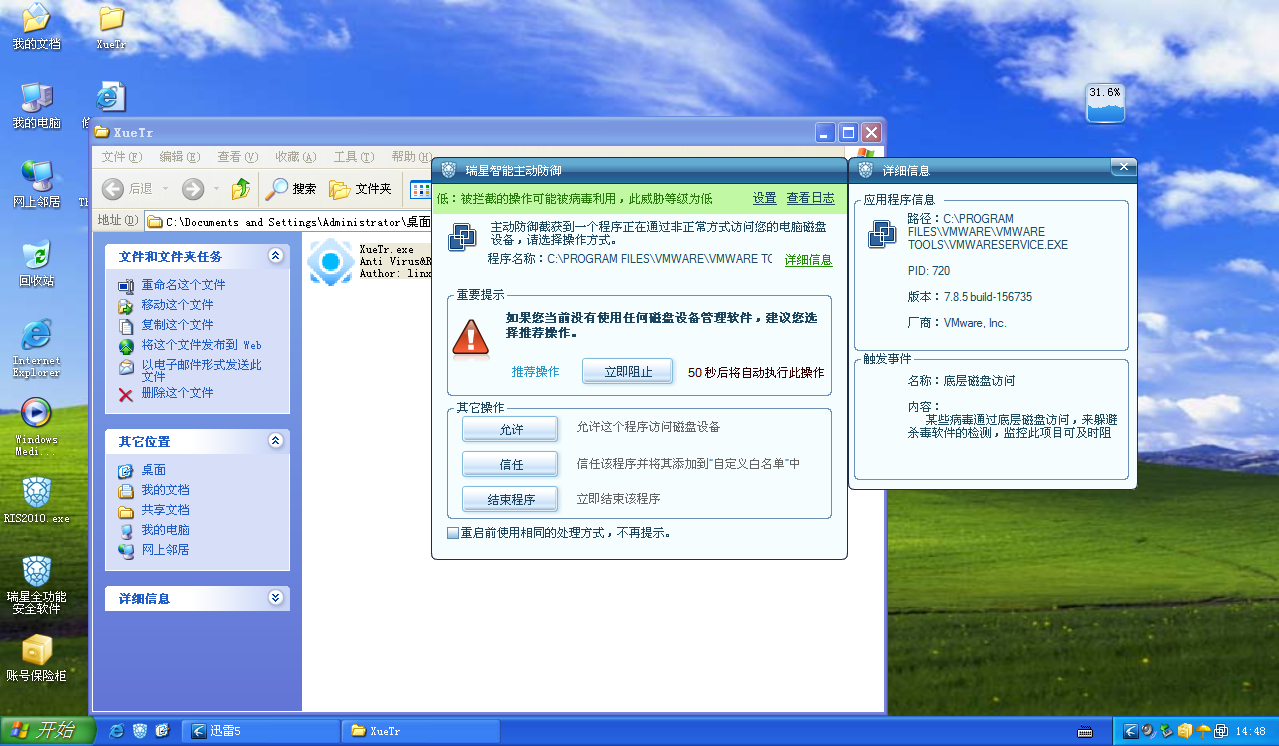Expand 详细信息 panel in Explorer sidebar

[276, 598]
